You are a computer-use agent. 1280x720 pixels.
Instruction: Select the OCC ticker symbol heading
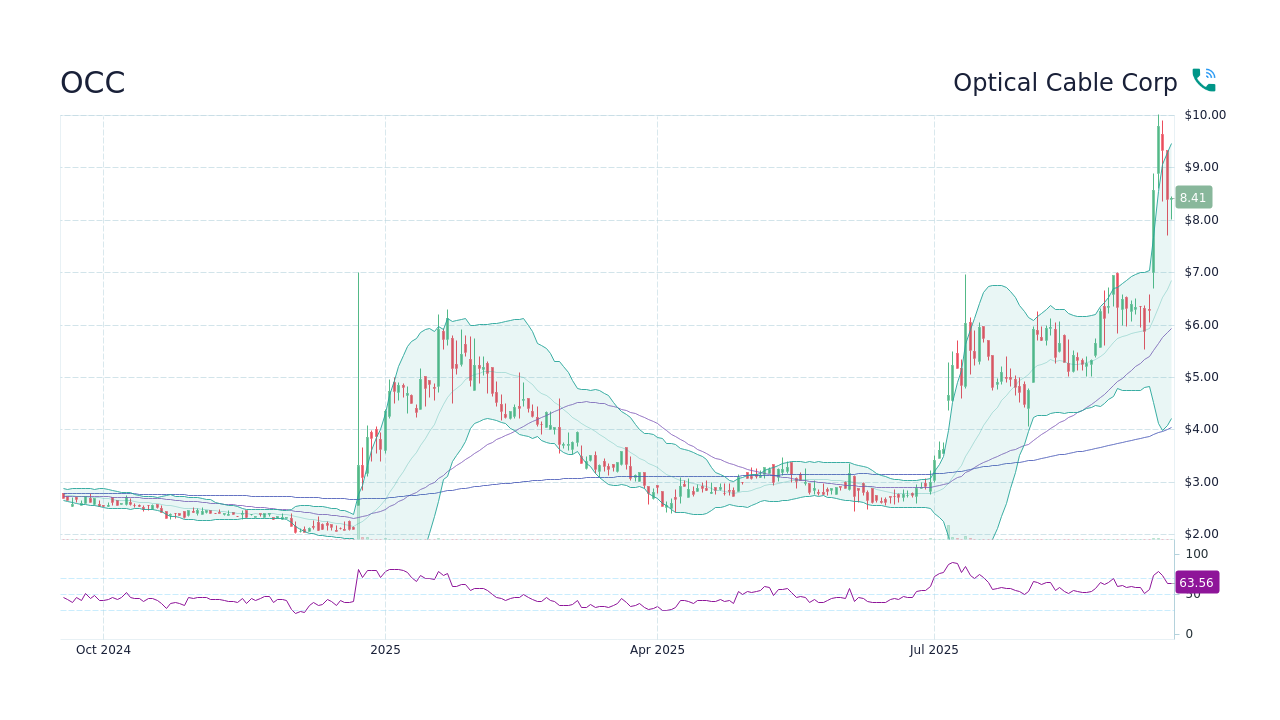(x=92, y=83)
